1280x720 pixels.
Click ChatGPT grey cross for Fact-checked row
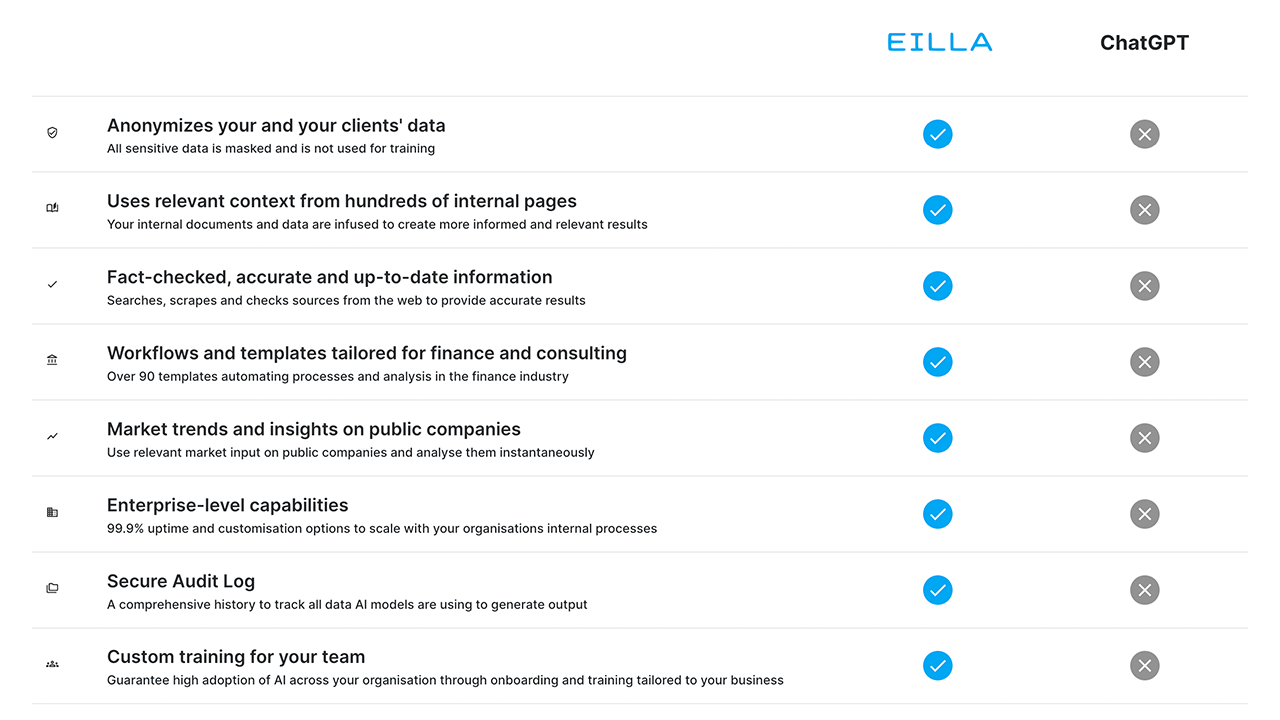pos(1144,286)
